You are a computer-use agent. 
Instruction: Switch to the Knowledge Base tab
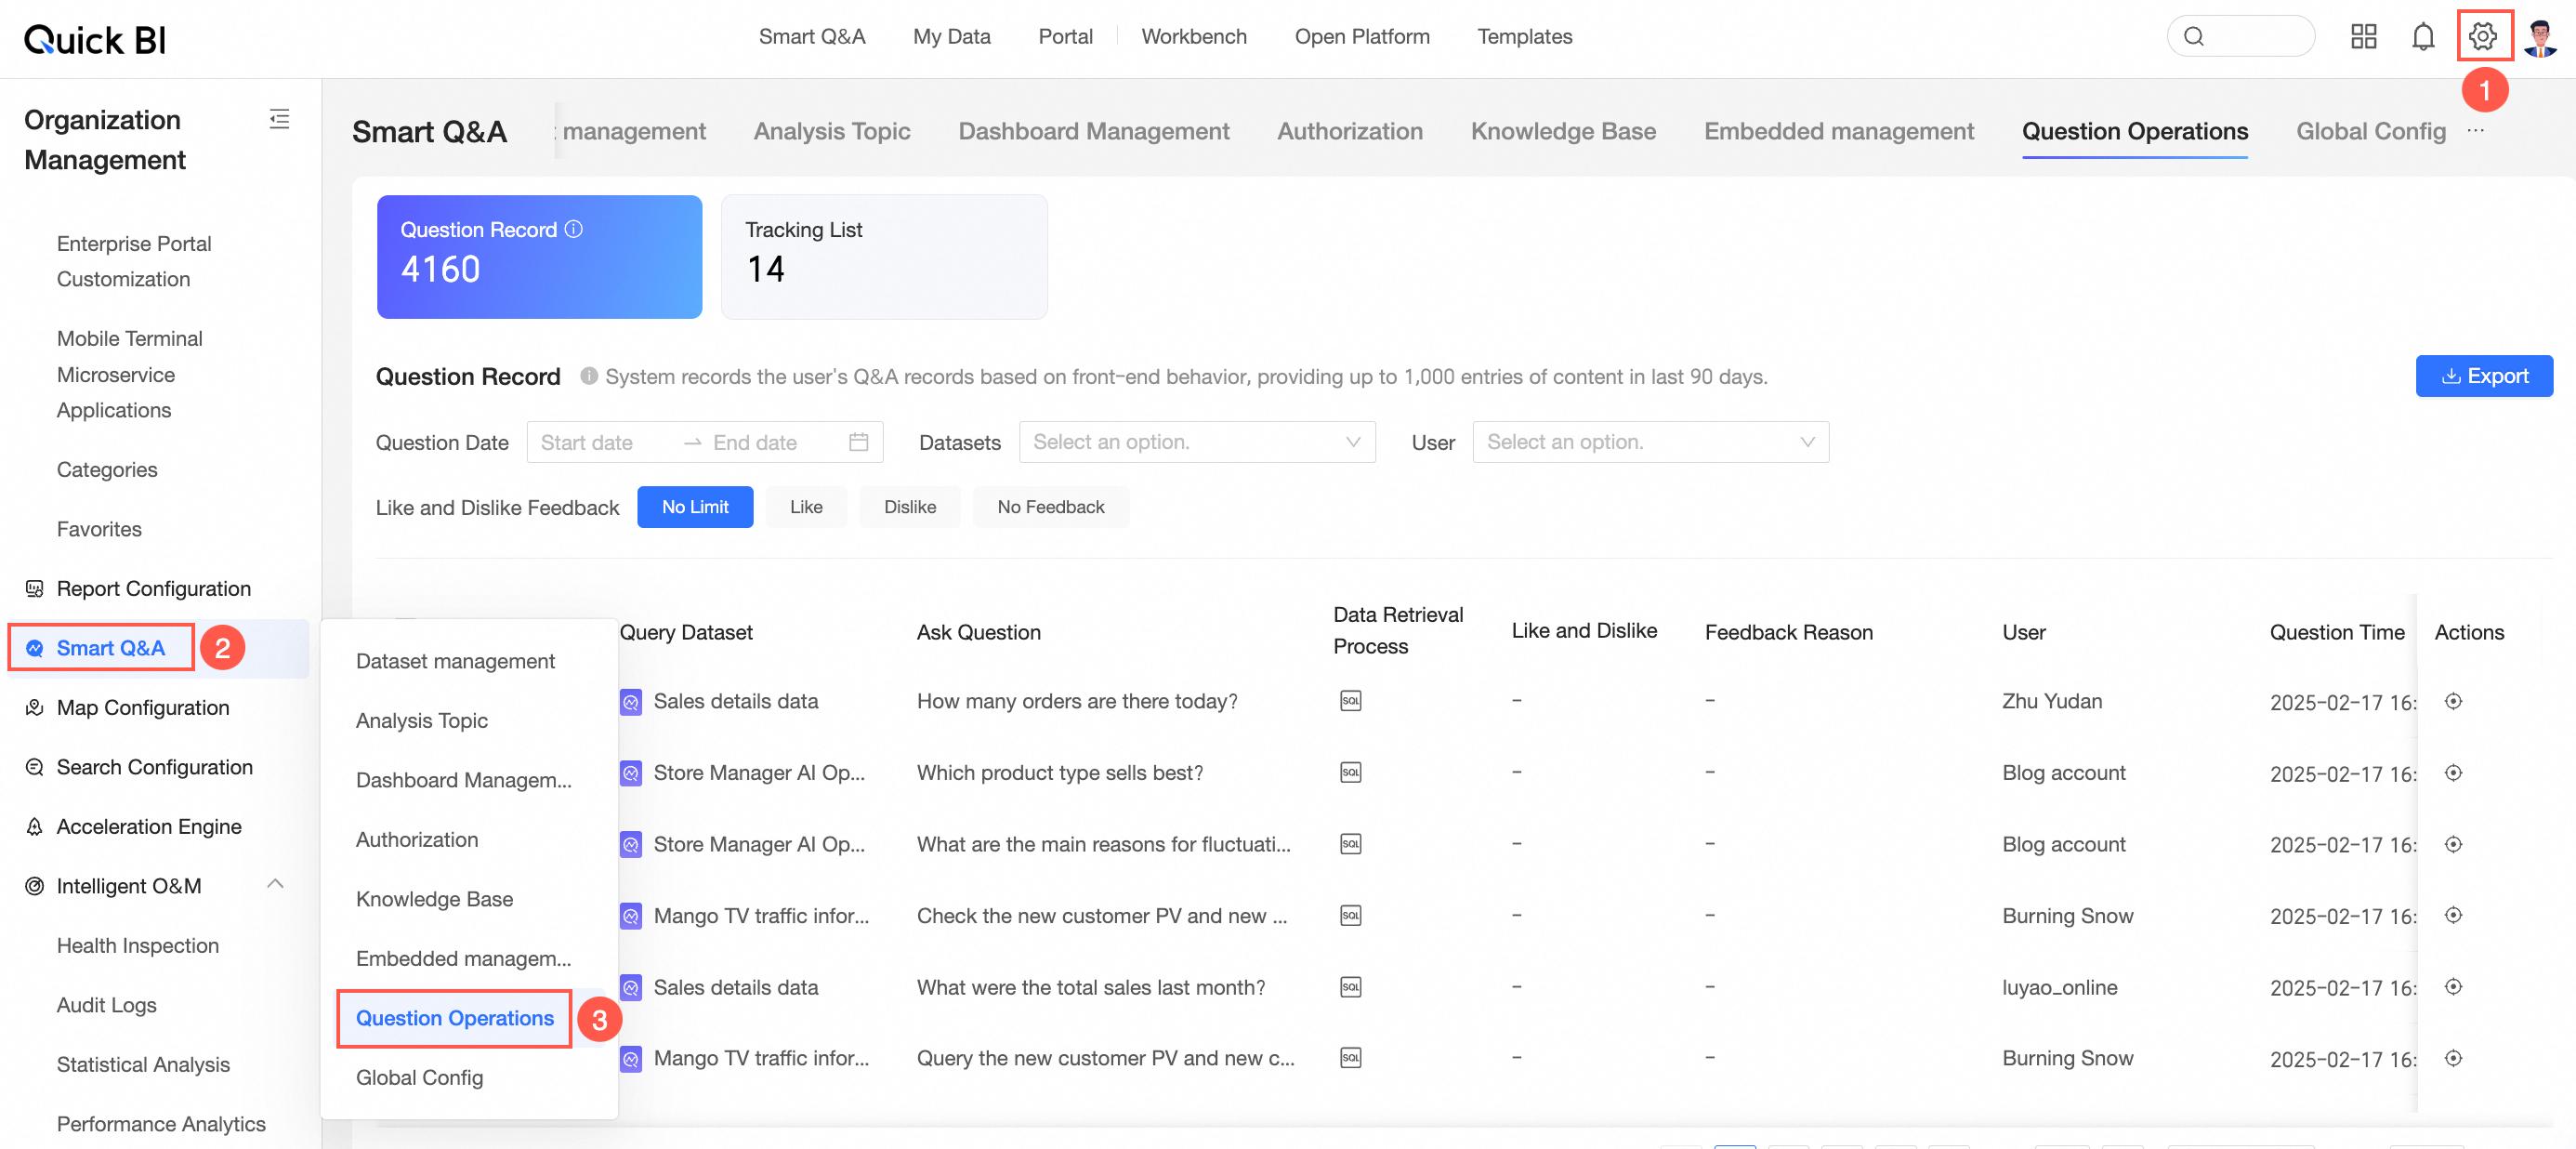(1563, 131)
